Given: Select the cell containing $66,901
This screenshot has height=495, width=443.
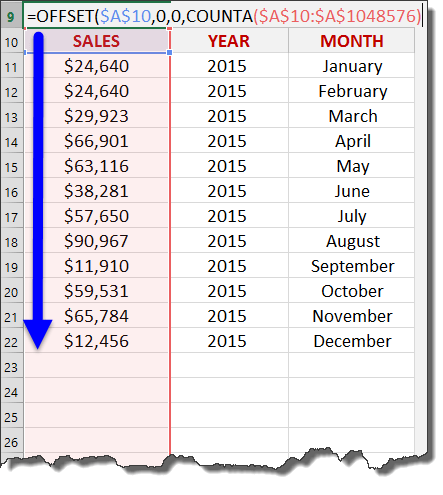Looking at the screenshot, I should tap(97, 141).
